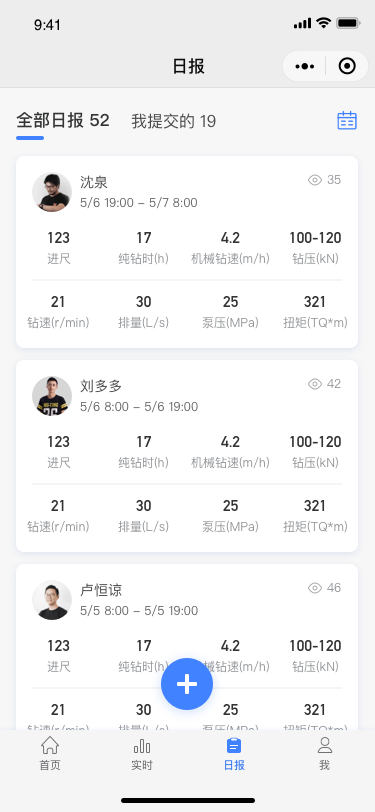Open 沈泉's avatar photo
The image size is (375, 812).
[x=52, y=192]
